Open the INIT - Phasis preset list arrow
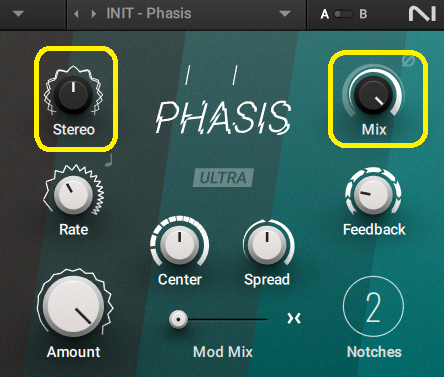The width and height of the screenshot is (444, 377). (284, 14)
